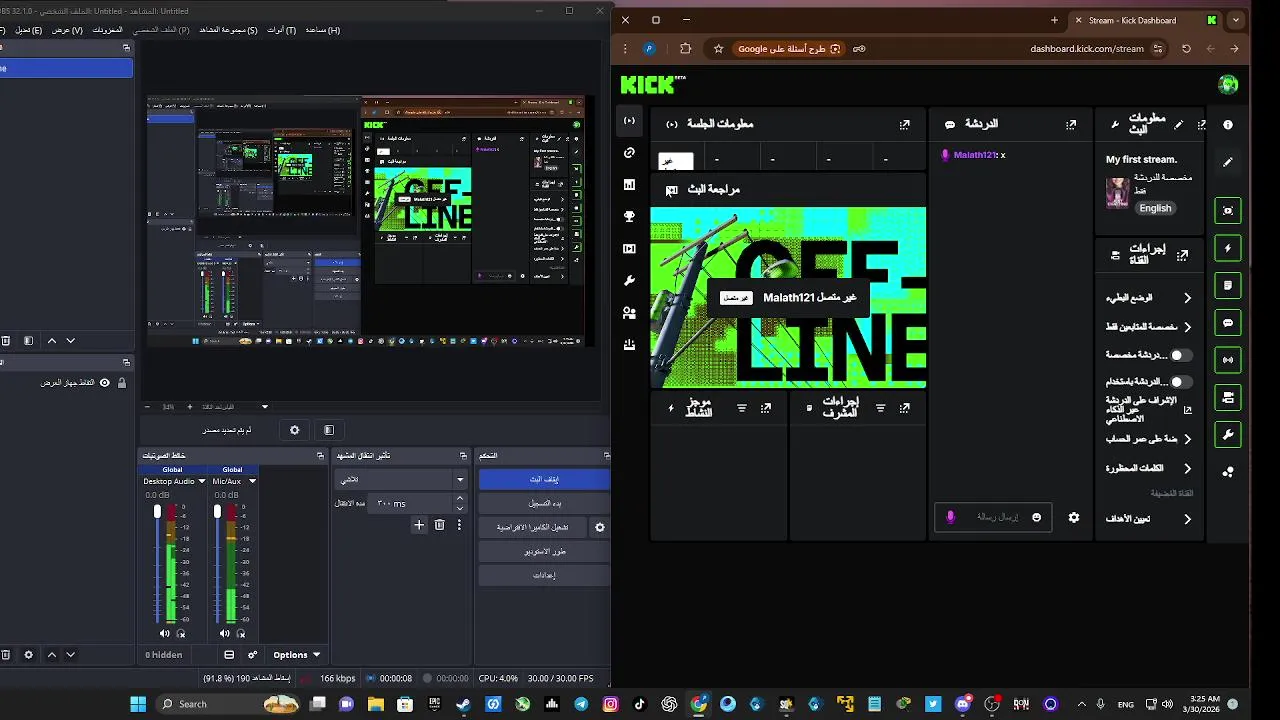Open Mic/Aux channel dropdown arrow

tap(252, 481)
